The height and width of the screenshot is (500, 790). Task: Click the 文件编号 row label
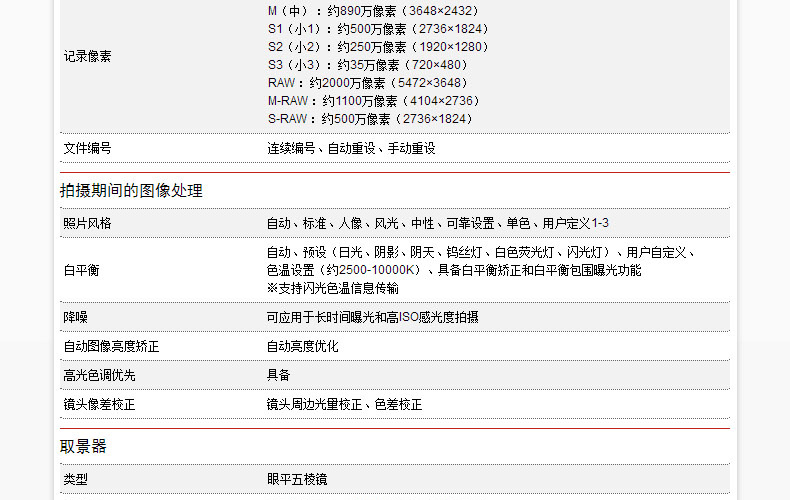88,148
